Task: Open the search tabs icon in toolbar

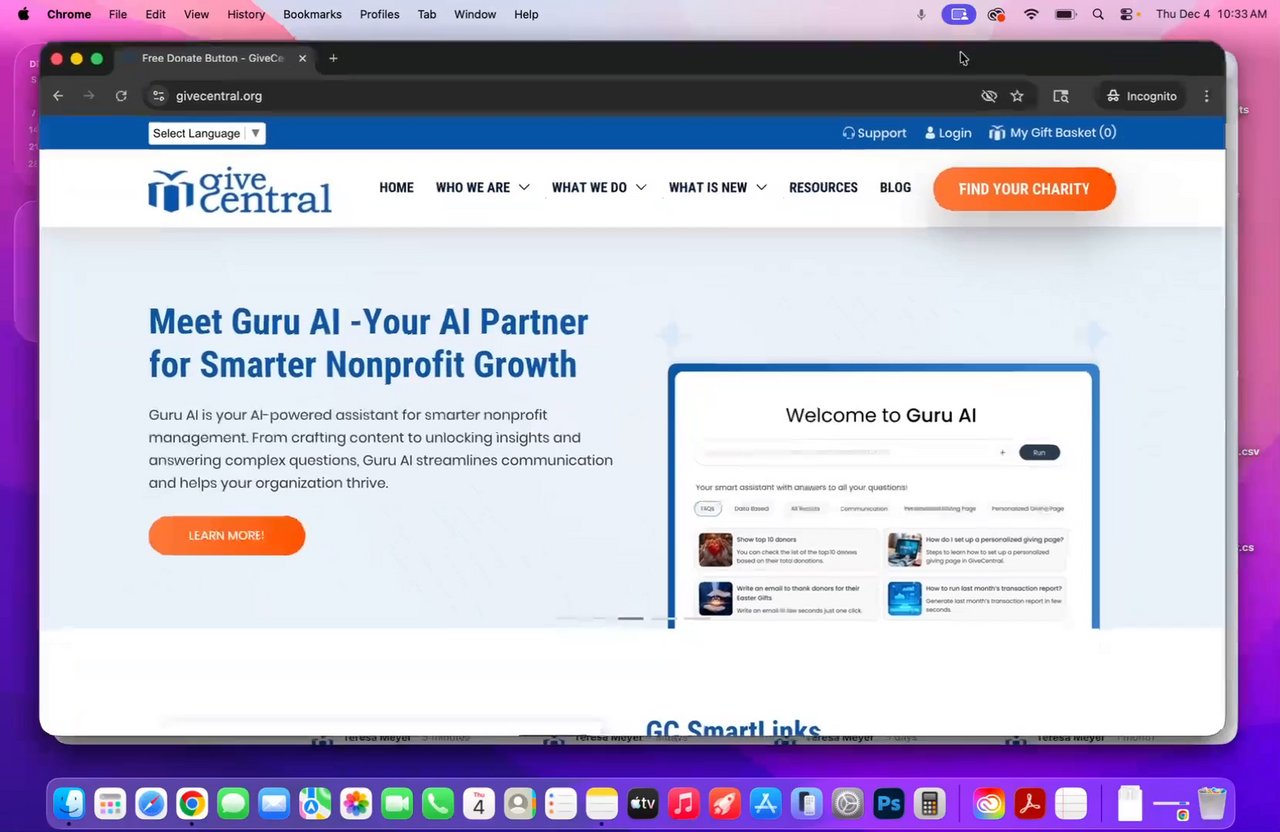Action: tap(1061, 96)
